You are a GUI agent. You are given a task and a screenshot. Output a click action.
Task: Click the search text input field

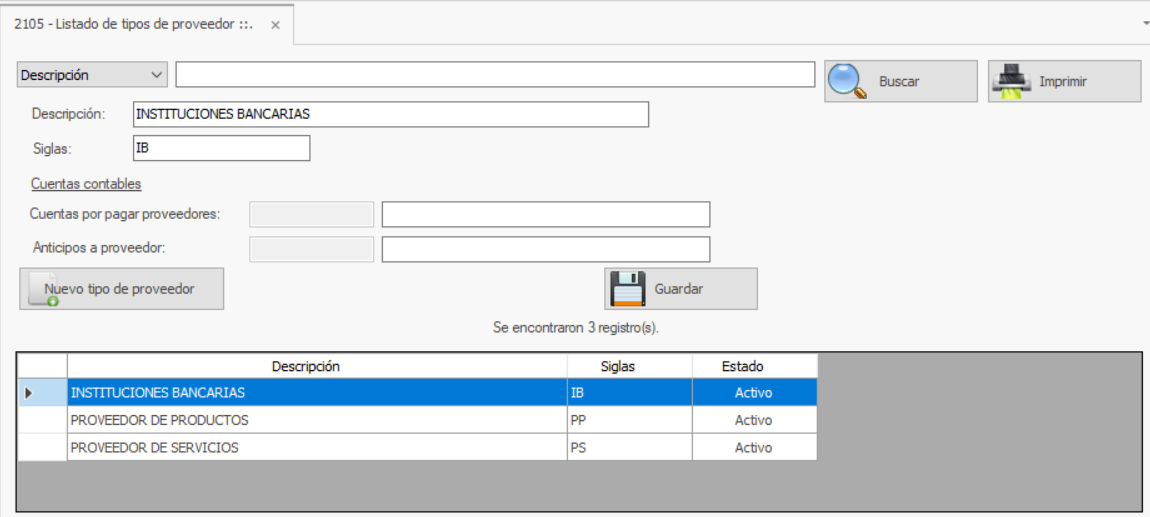(495, 75)
